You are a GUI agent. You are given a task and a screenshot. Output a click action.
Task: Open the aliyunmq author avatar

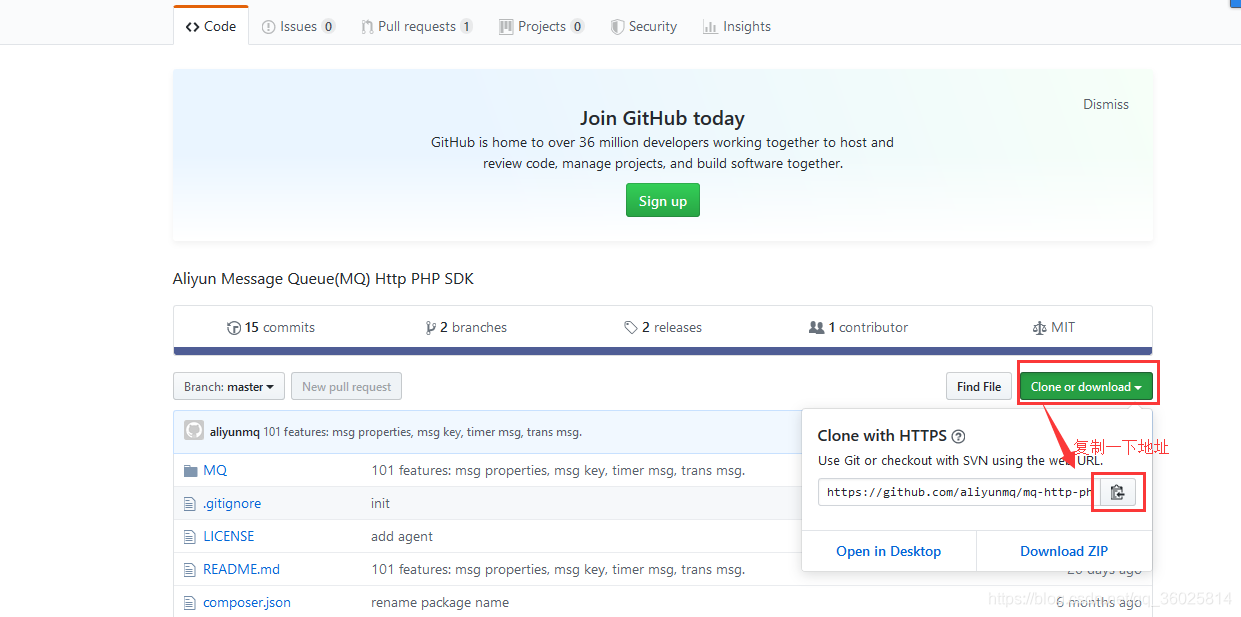[194, 431]
